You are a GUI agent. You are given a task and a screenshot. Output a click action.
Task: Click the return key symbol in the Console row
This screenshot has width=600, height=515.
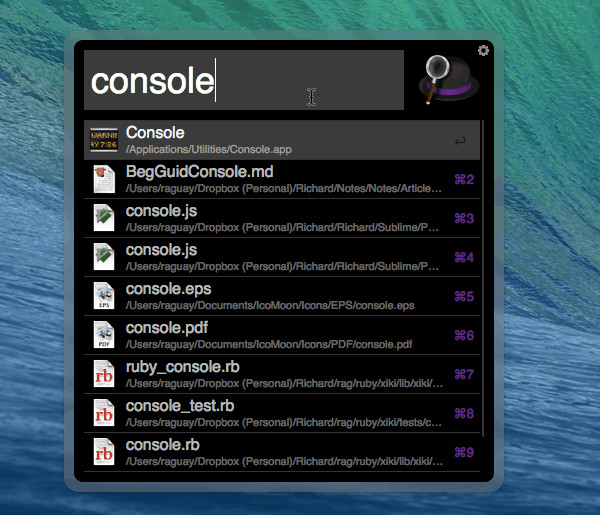(x=460, y=141)
